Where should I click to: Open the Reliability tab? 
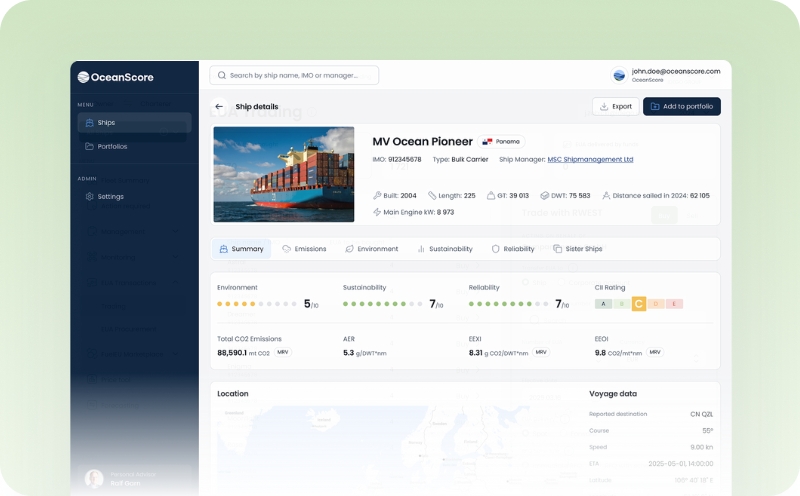pyautogui.click(x=512, y=248)
